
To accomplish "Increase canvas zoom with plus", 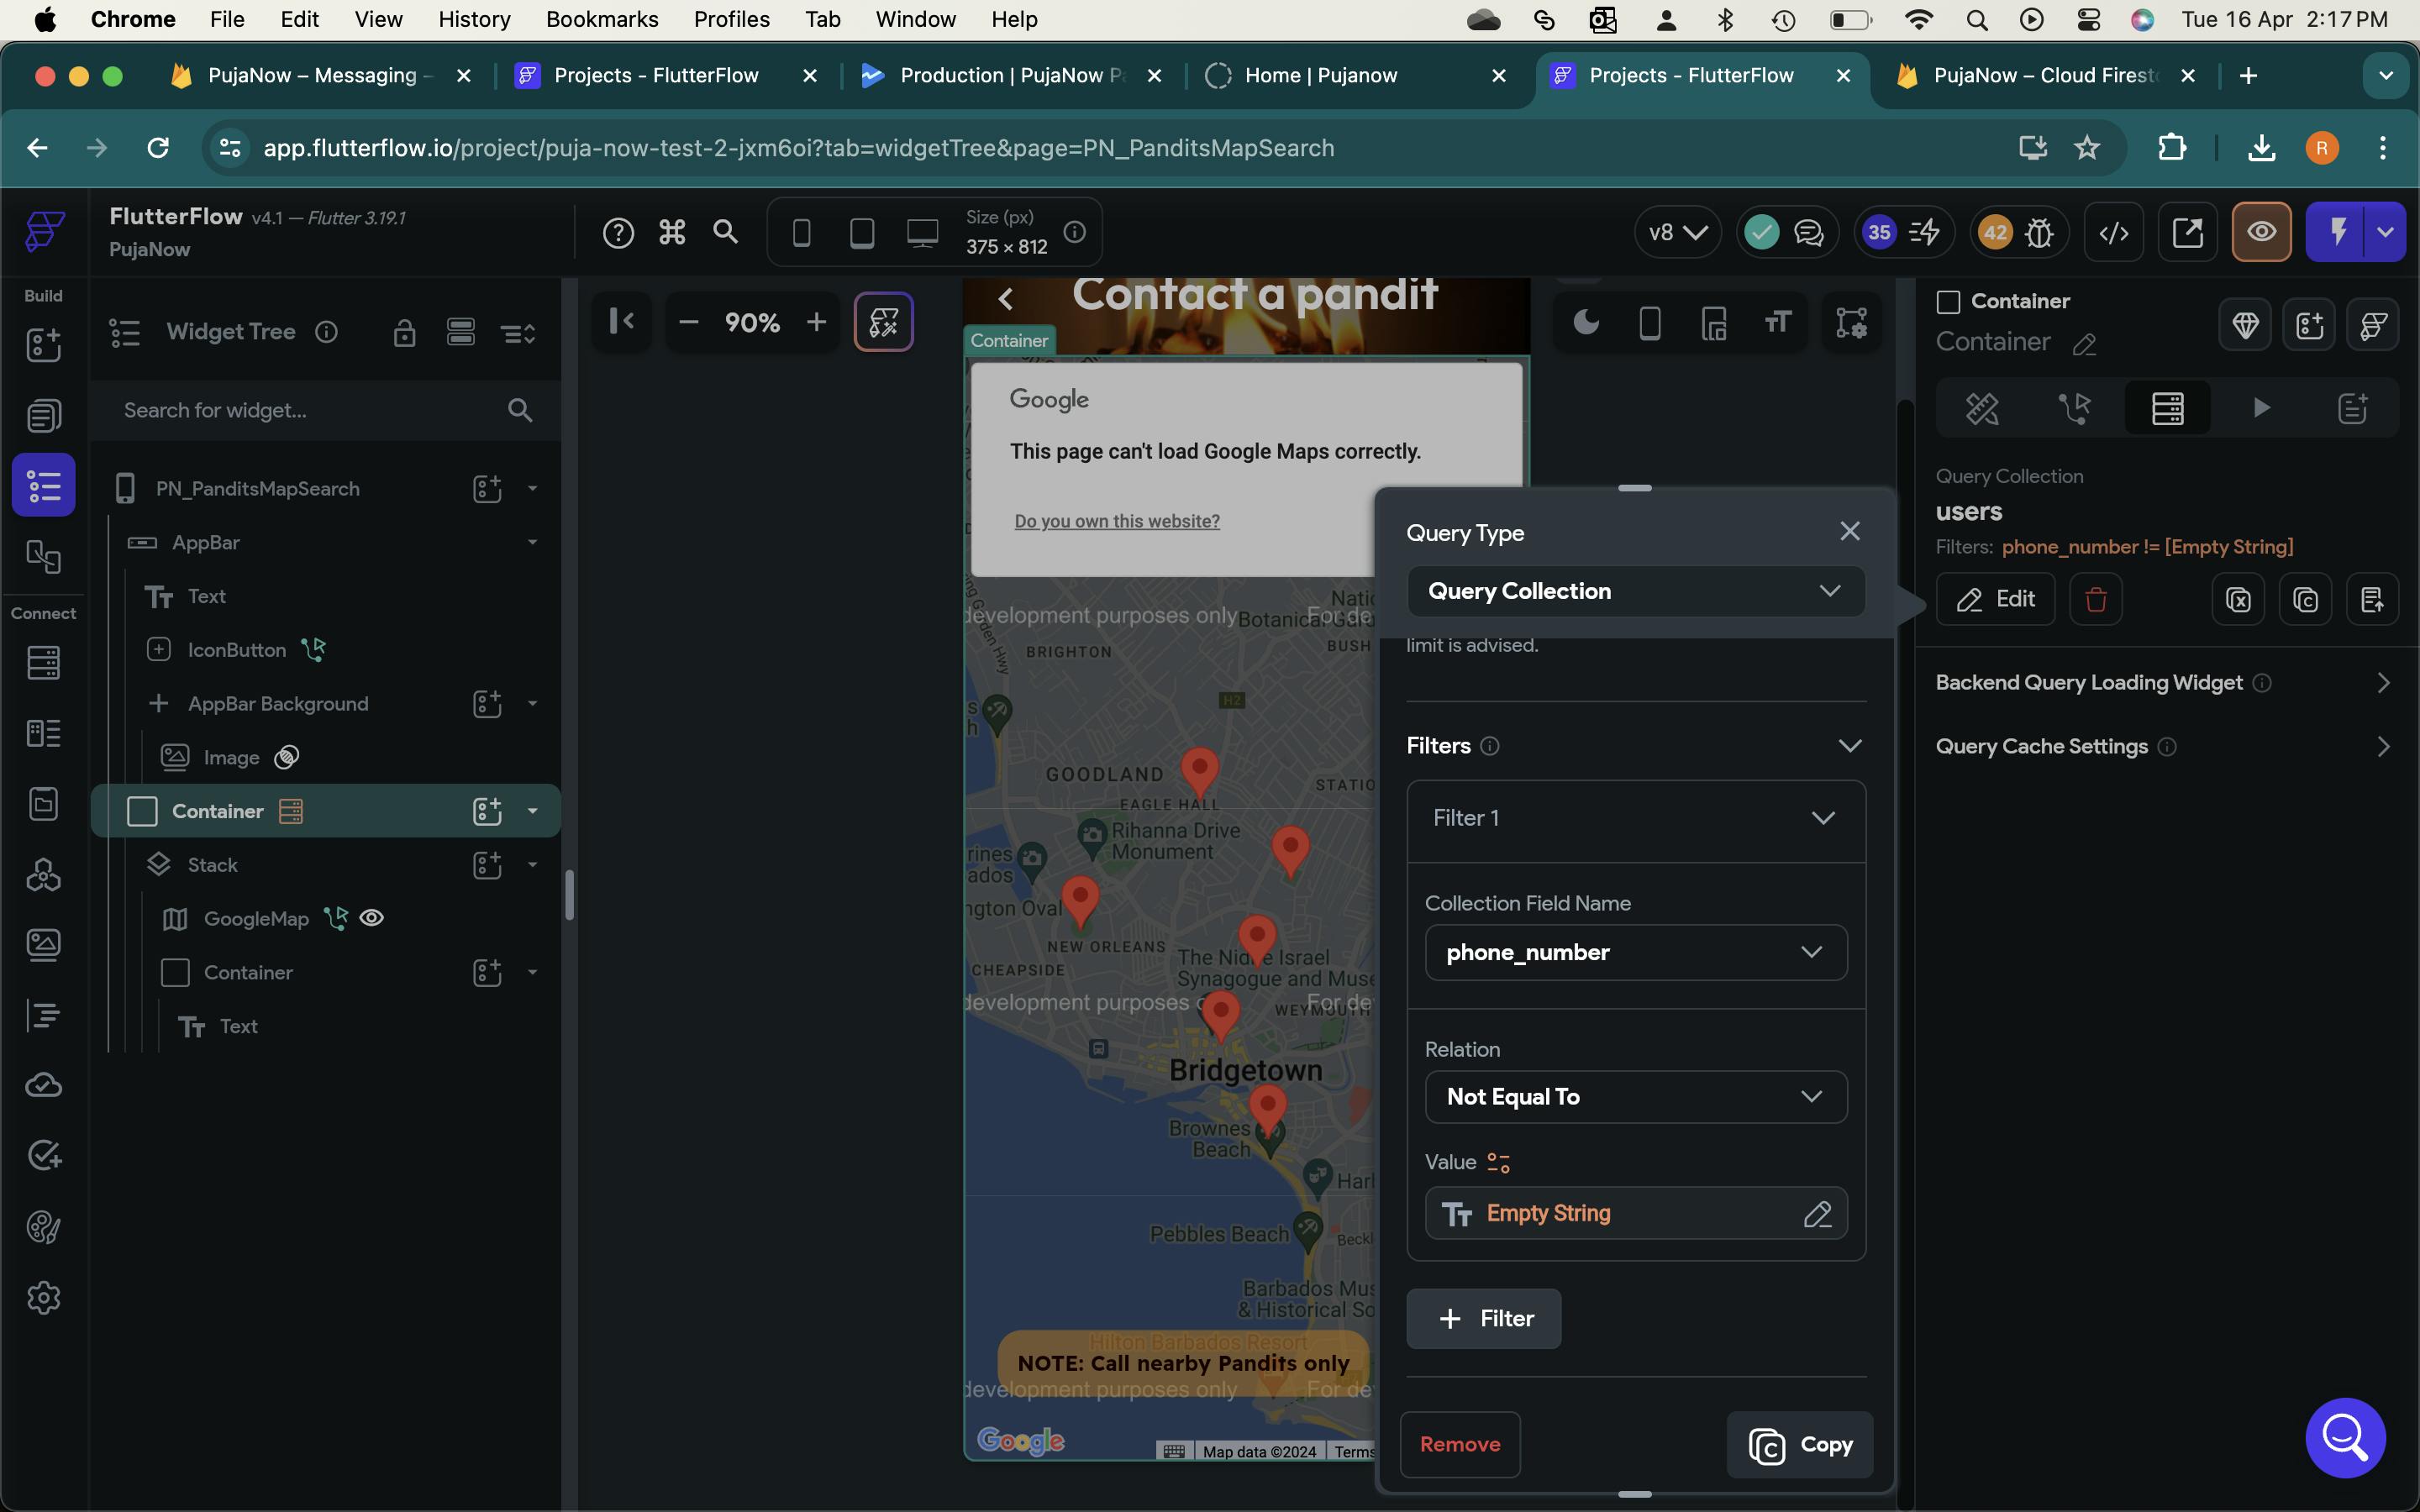I will pyautogui.click(x=816, y=322).
